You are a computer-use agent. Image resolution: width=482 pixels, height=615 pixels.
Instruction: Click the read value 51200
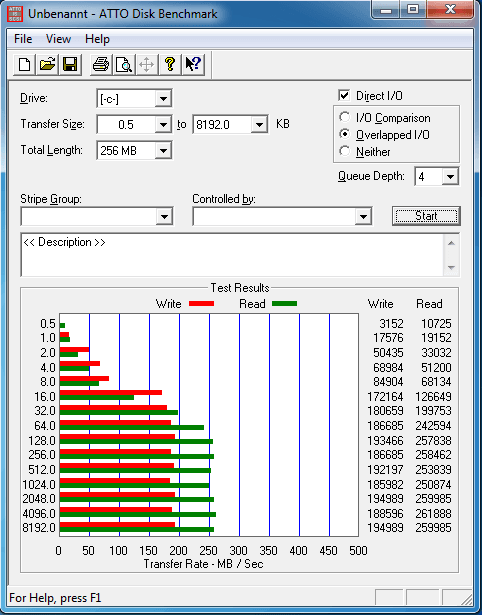coord(436,368)
